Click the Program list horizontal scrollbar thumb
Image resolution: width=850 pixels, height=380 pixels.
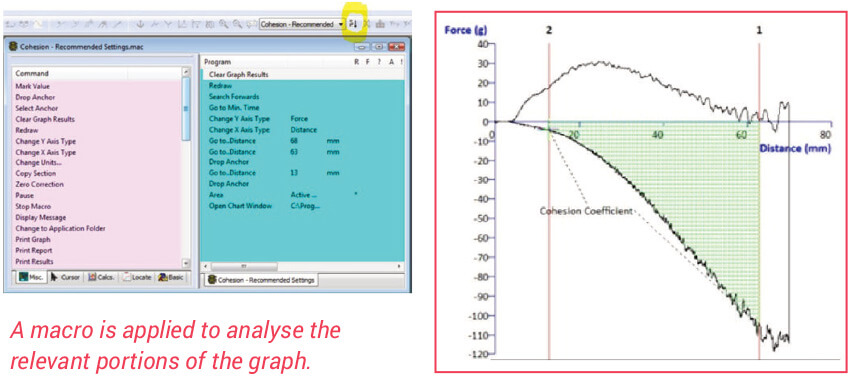click(243, 266)
